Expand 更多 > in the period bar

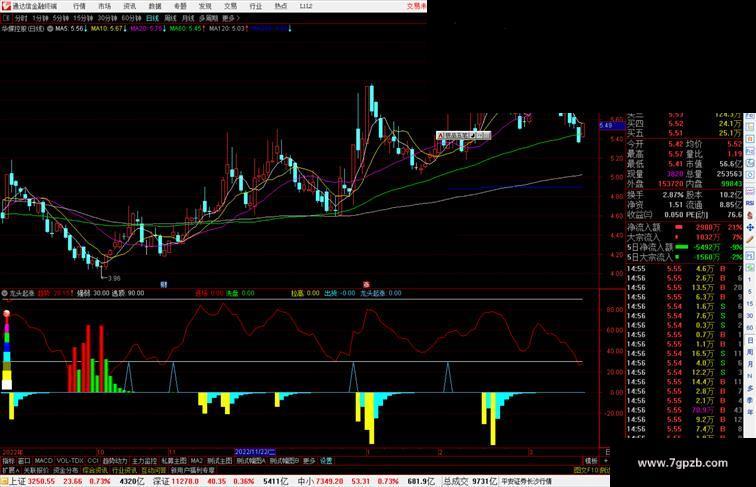[x=231, y=18]
